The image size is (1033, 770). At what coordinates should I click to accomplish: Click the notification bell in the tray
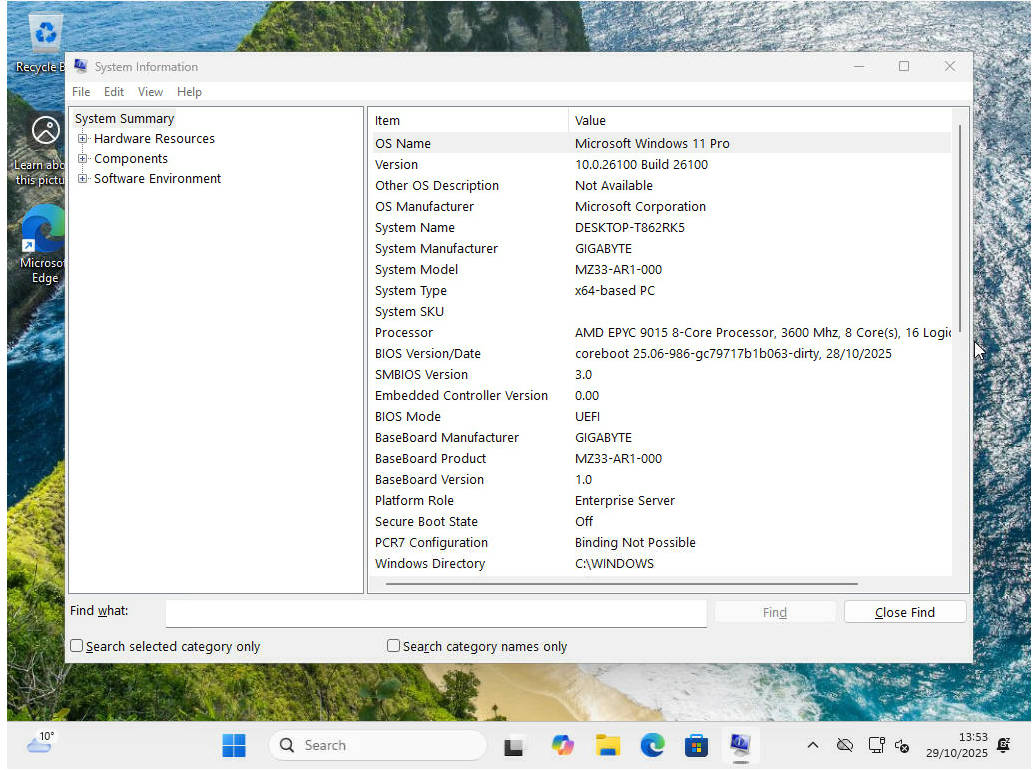[x=1003, y=745]
